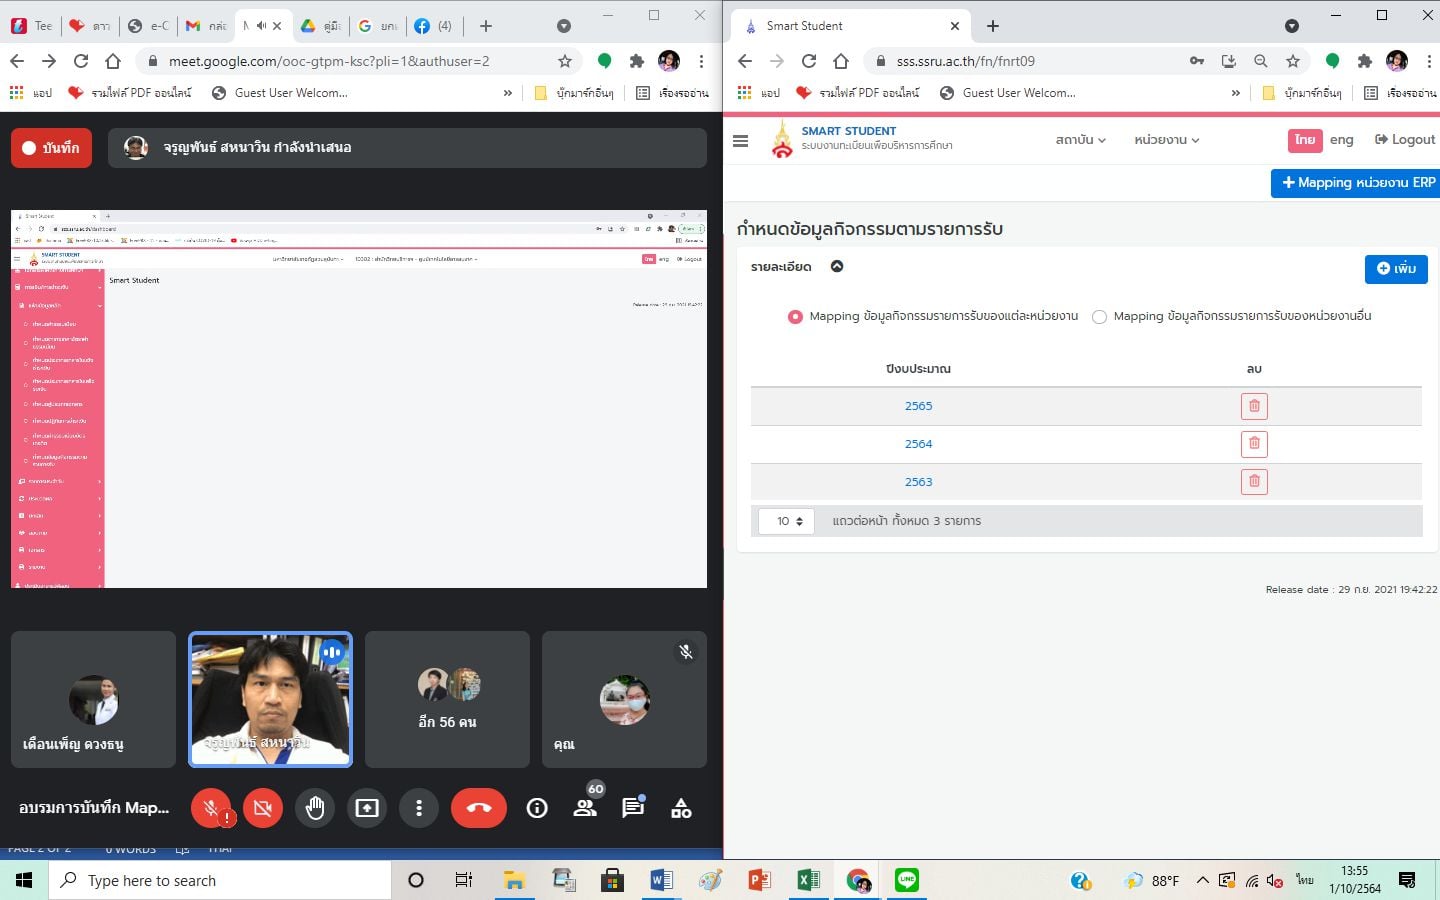Open the Meet chat panel icon
The width and height of the screenshot is (1440, 900).
pyautogui.click(x=633, y=808)
